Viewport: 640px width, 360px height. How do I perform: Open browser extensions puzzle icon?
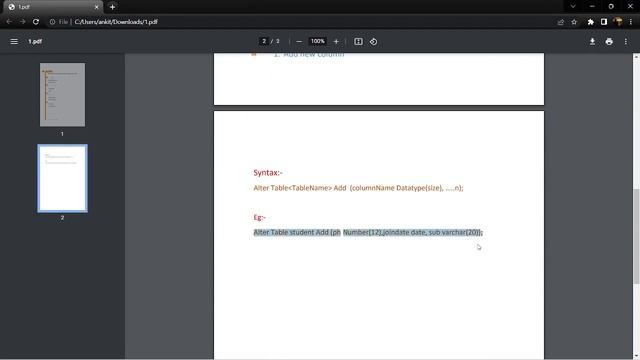pos(590,22)
